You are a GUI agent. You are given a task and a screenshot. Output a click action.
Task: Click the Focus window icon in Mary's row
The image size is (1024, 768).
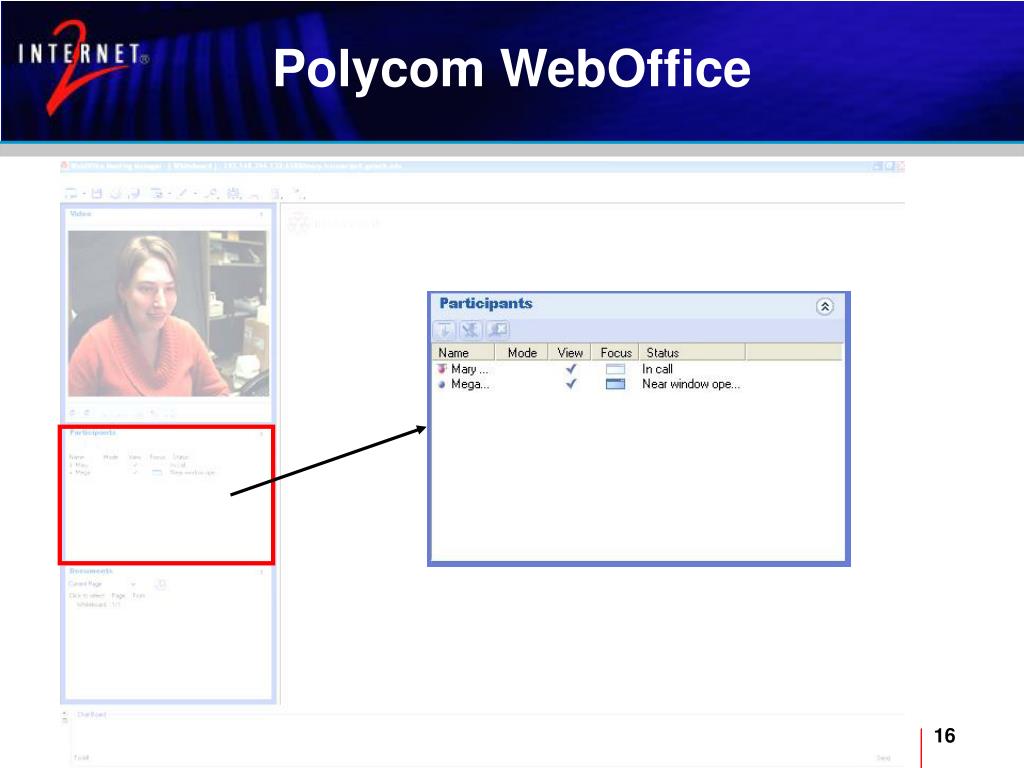point(615,369)
